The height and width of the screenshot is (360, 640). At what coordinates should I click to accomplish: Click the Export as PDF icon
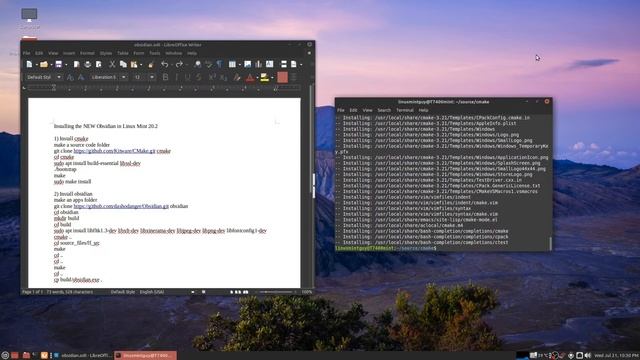click(x=76, y=64)
